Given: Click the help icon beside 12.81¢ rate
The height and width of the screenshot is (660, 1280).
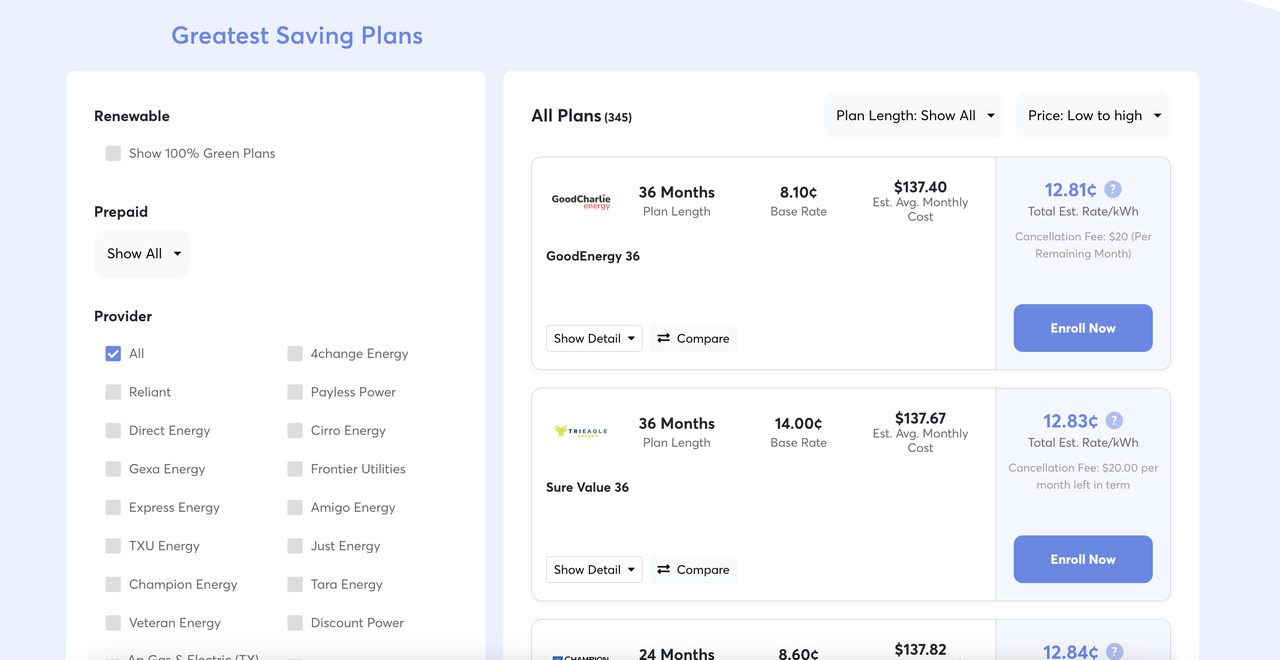Looking at the screenshot, I should pos(1113,189).
